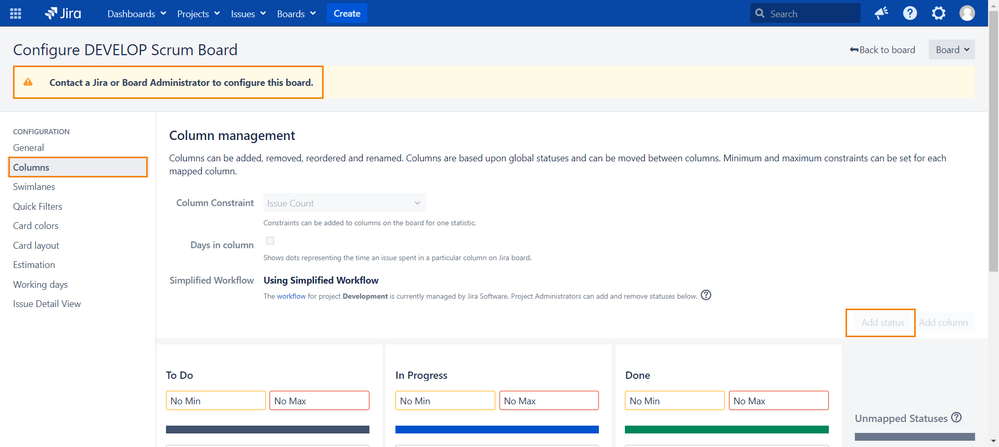
Task: Click the To Do No Max field
Action: [320, 401]
